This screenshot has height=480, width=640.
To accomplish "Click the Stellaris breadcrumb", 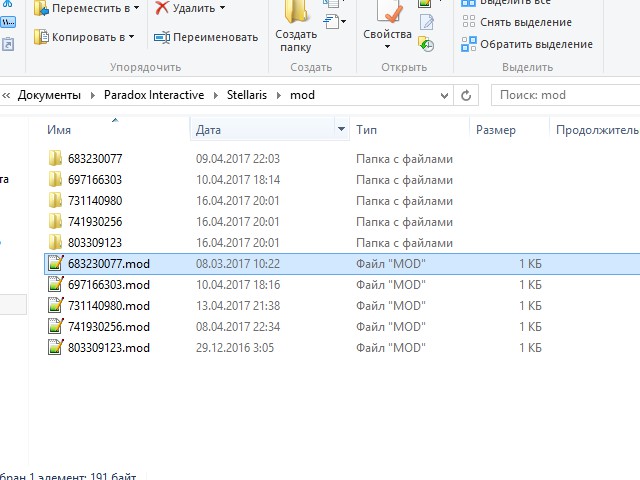I will click(247, 95).
